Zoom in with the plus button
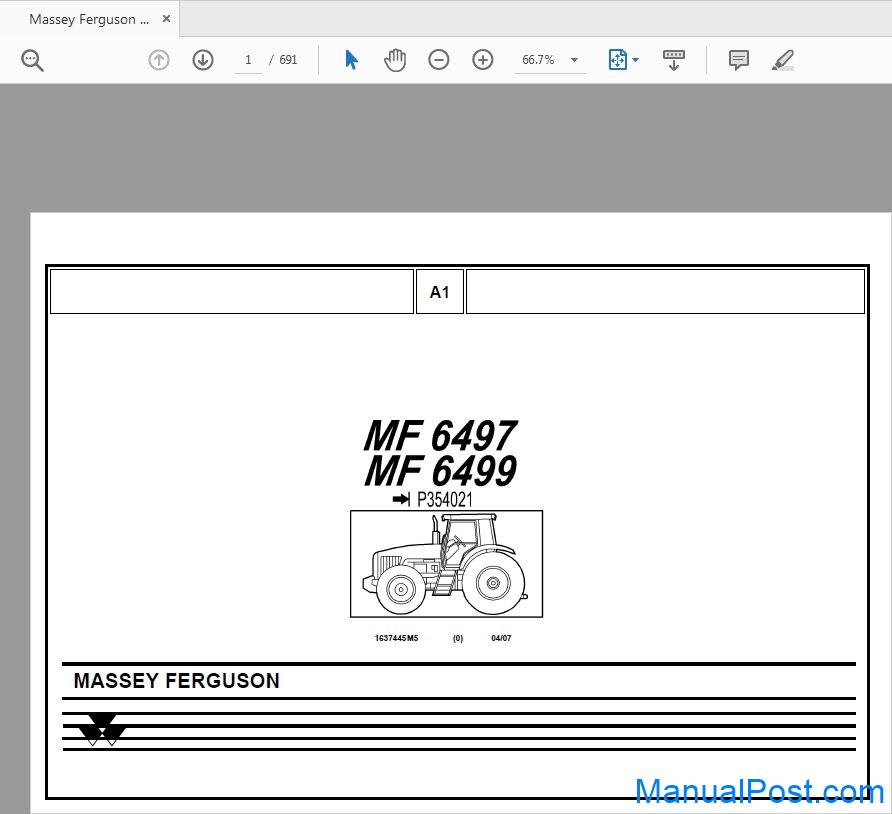Image resolution: width=892 pixels, height=814 pixels. coord(482,60)
